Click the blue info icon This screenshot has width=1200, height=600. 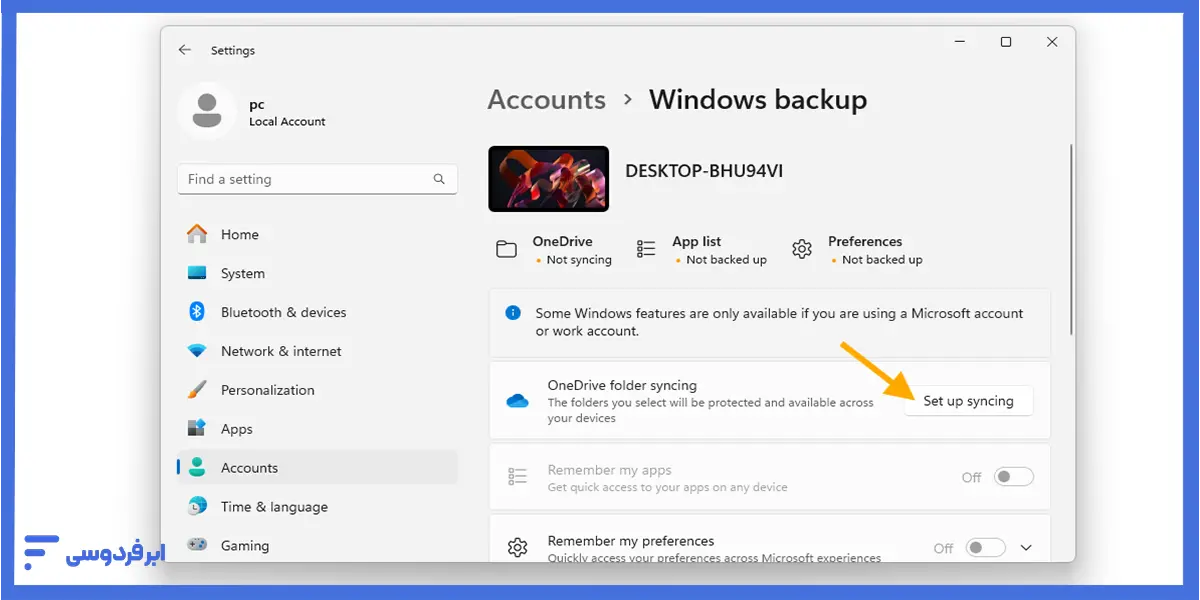(x=513, y=313)
